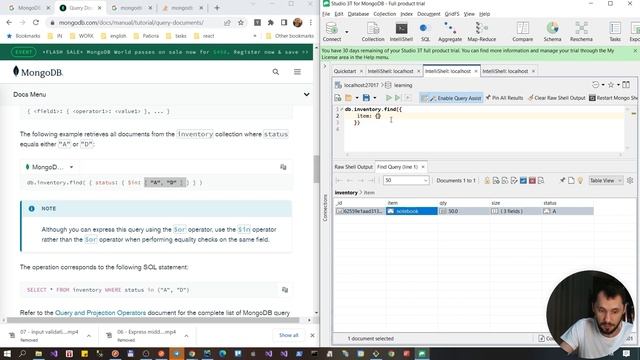Click the query history clock icon

coord(596,85)
